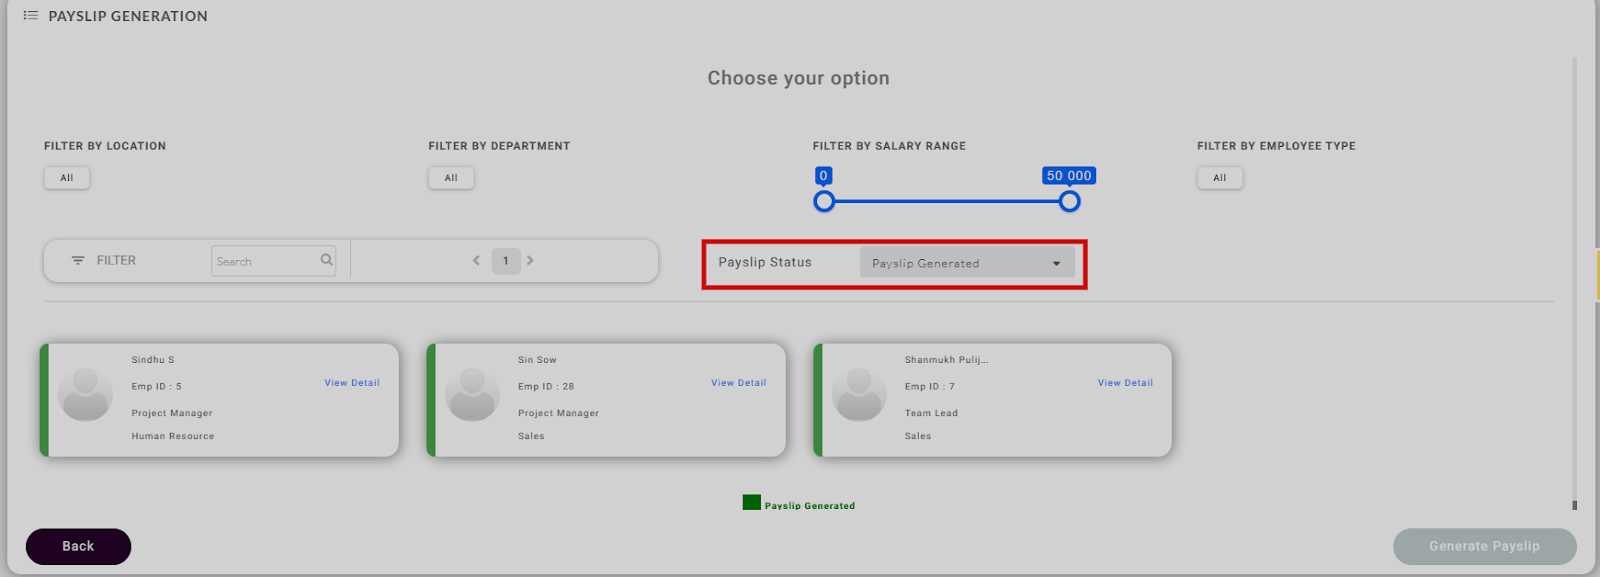
Task: Click the filter lines icon
Action: (x=78, y=261)
